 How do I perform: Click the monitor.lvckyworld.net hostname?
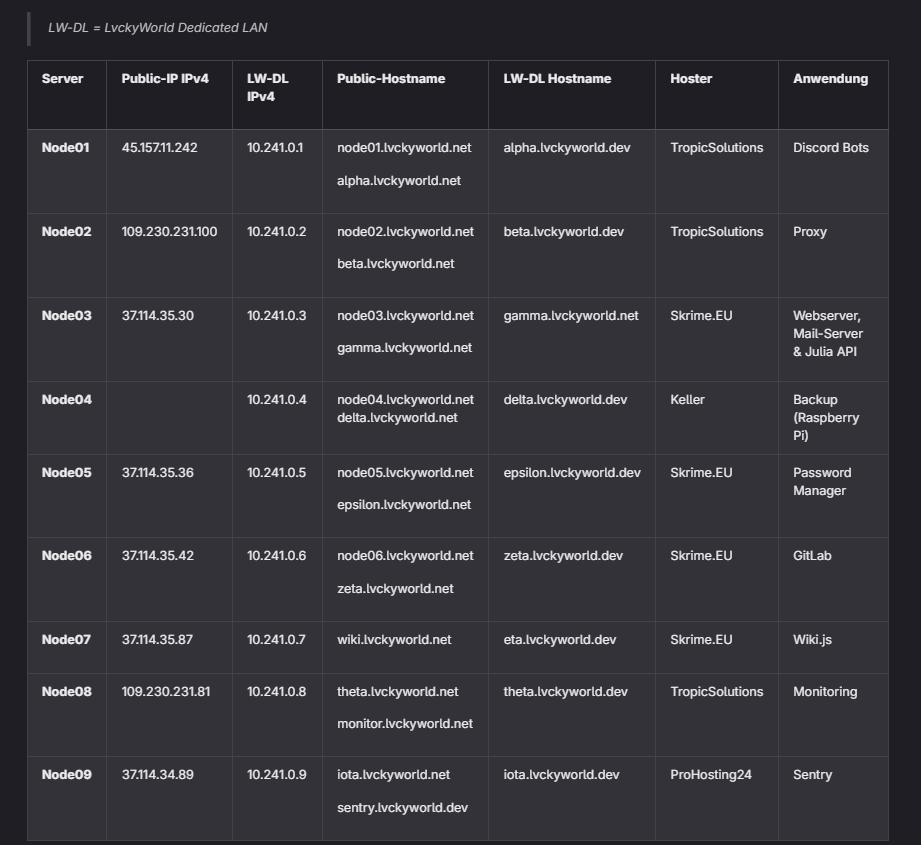point(405,724)
